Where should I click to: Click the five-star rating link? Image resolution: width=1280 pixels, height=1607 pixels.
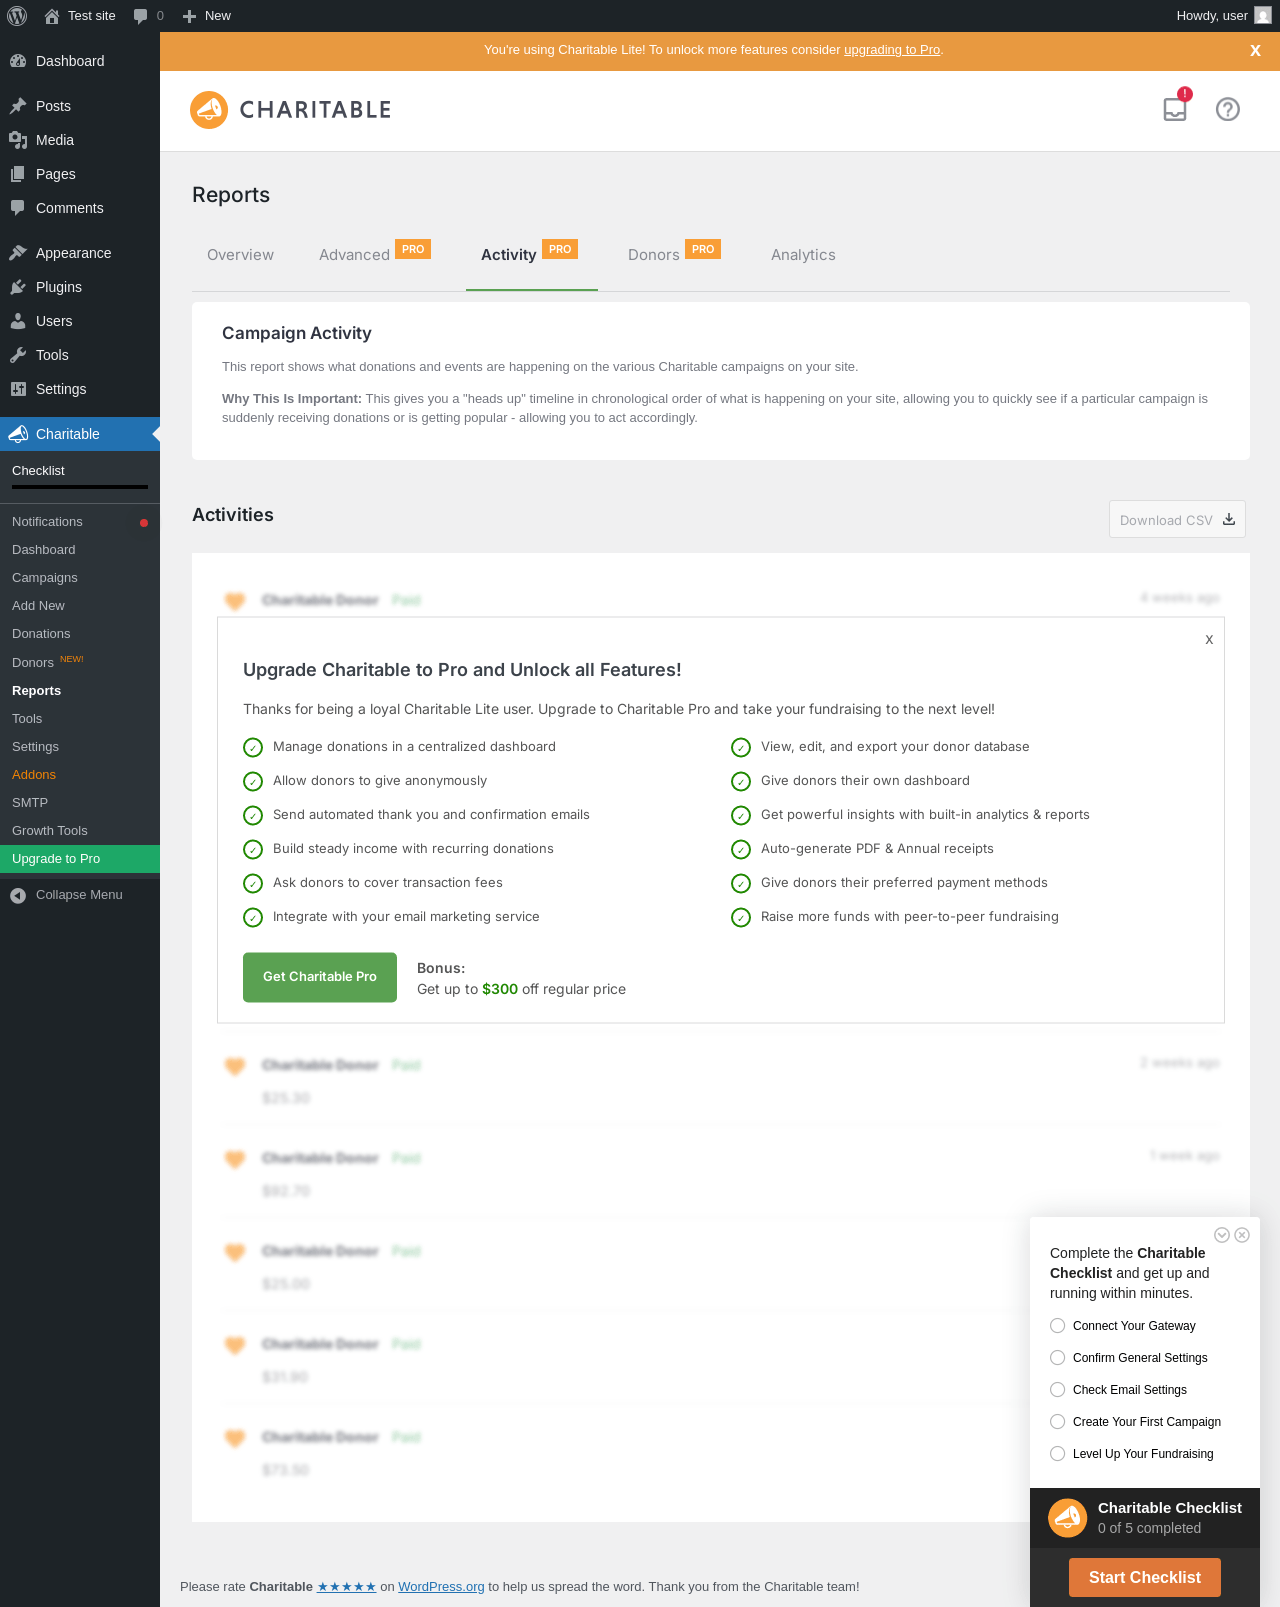click(x=346, y=1587)
